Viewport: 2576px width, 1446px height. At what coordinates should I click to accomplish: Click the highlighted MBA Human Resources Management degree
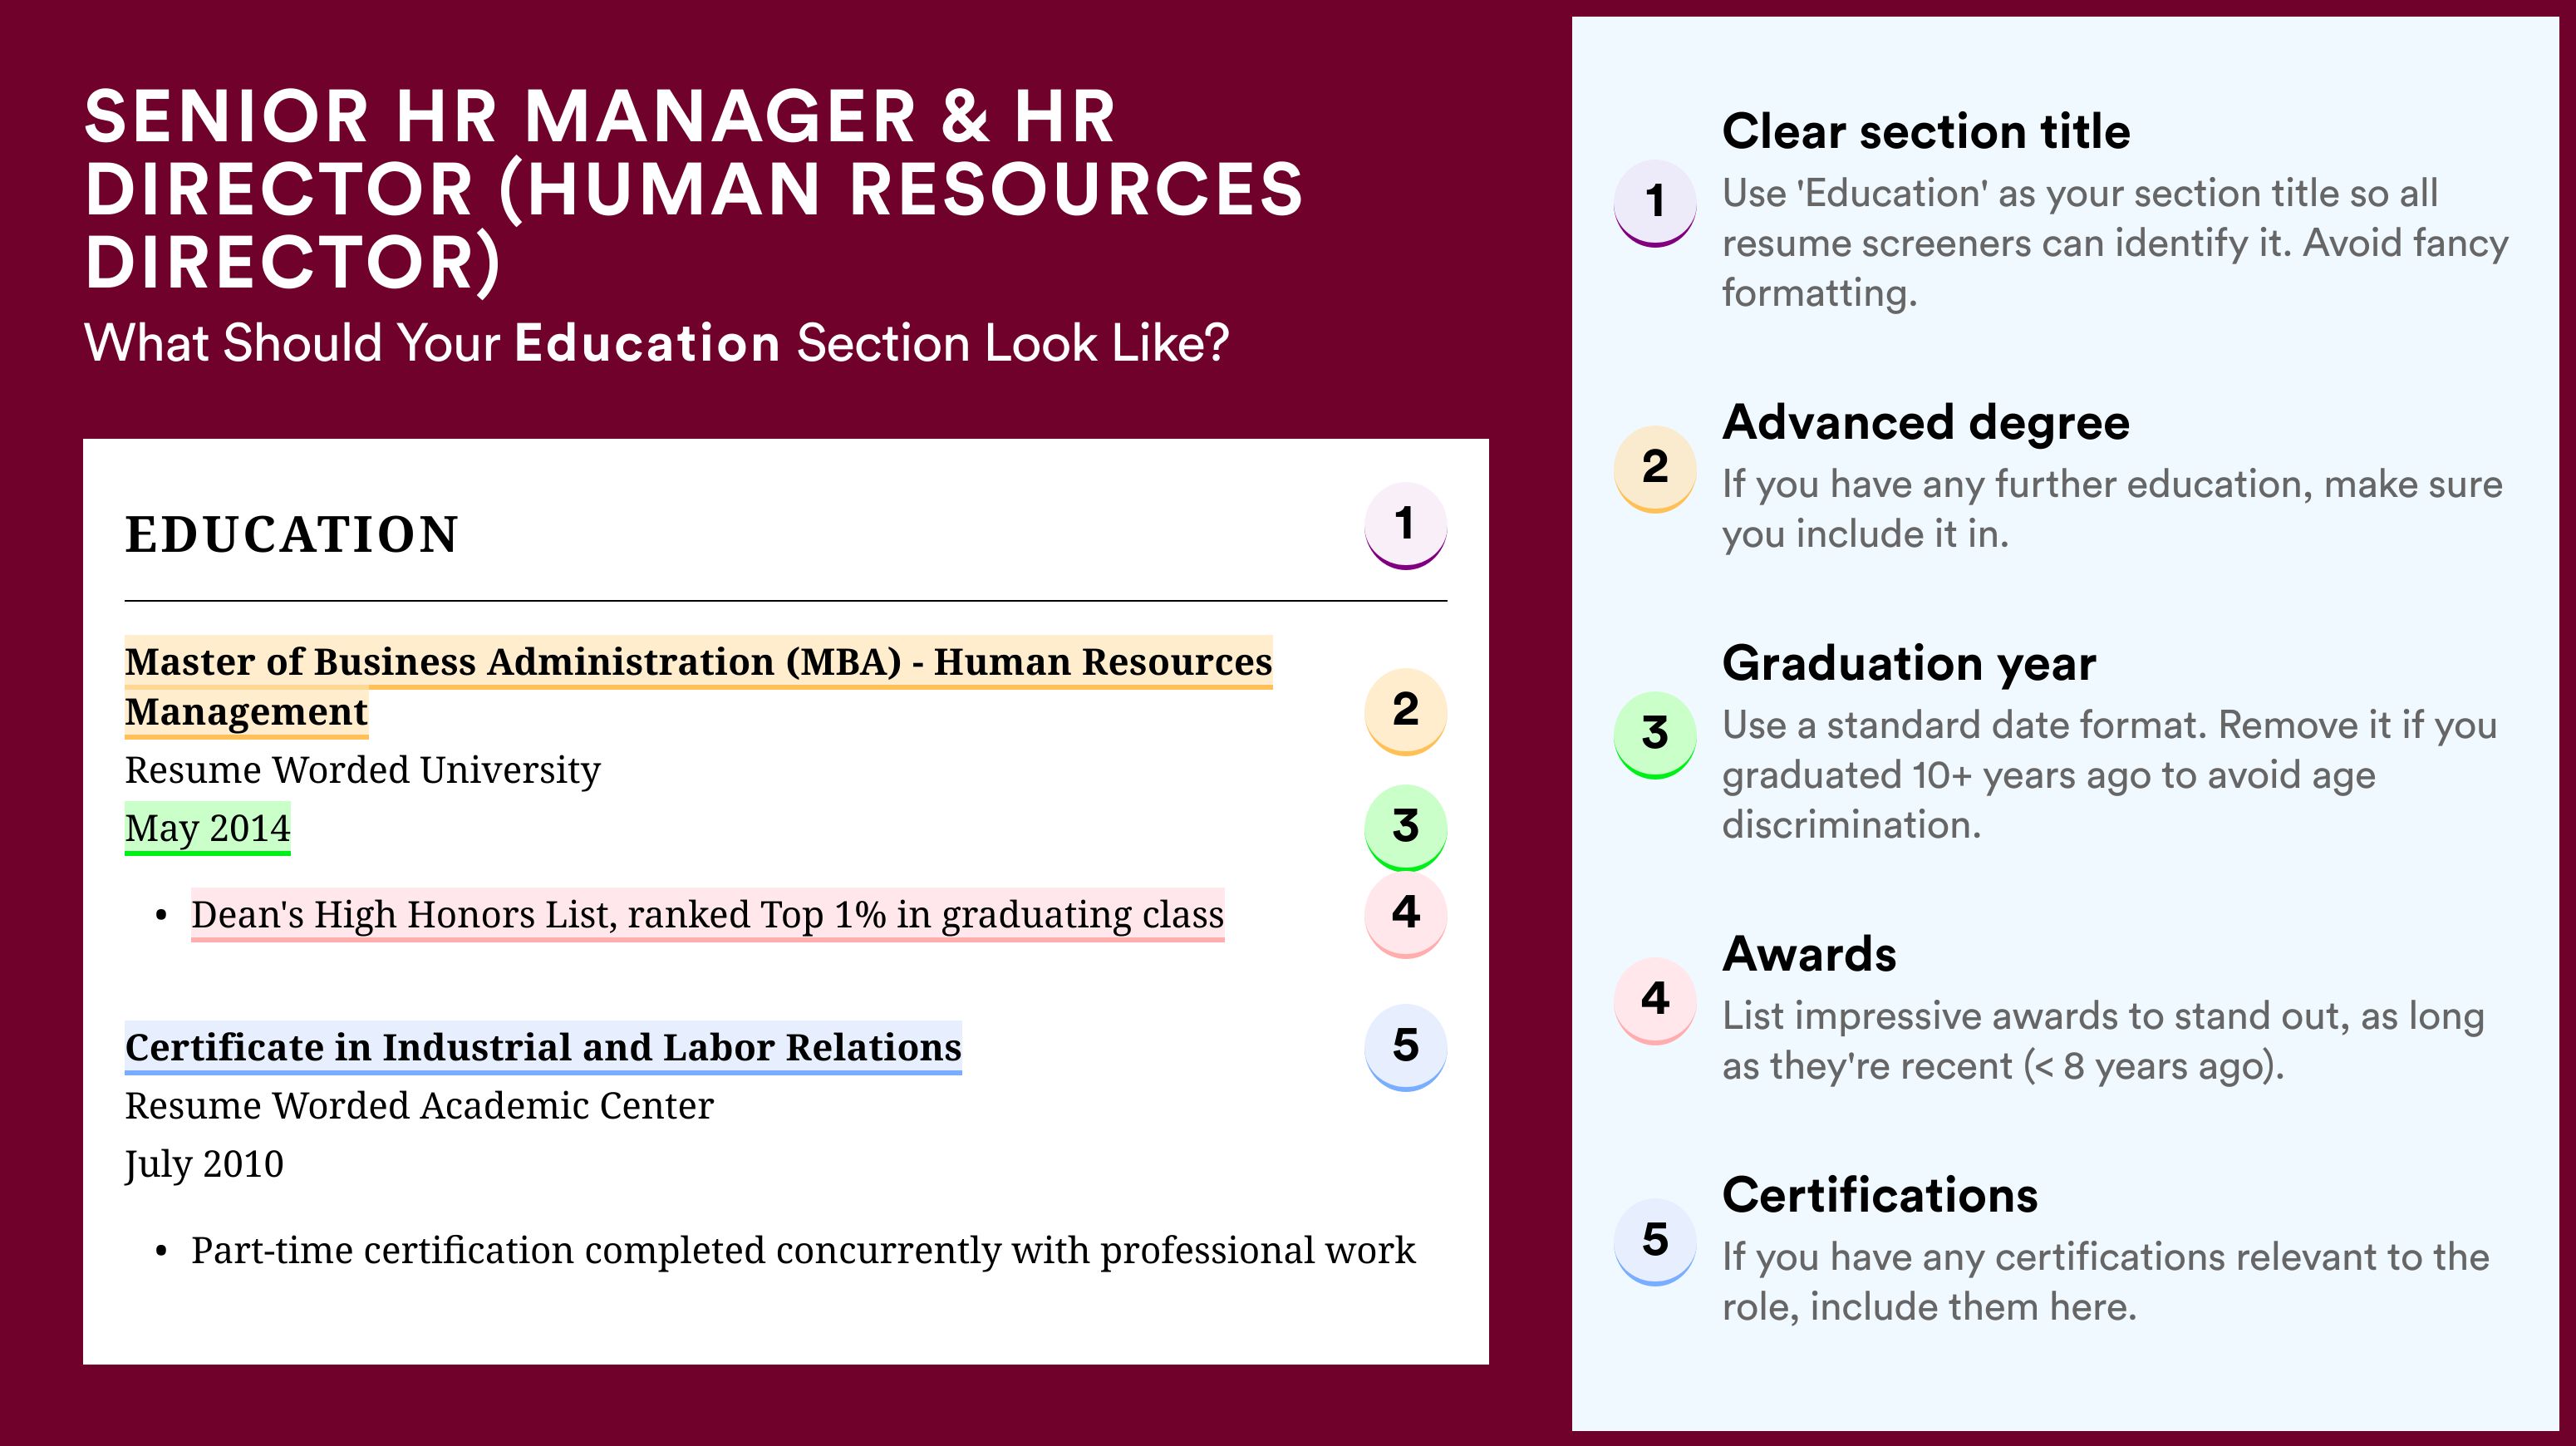(698, 687)
